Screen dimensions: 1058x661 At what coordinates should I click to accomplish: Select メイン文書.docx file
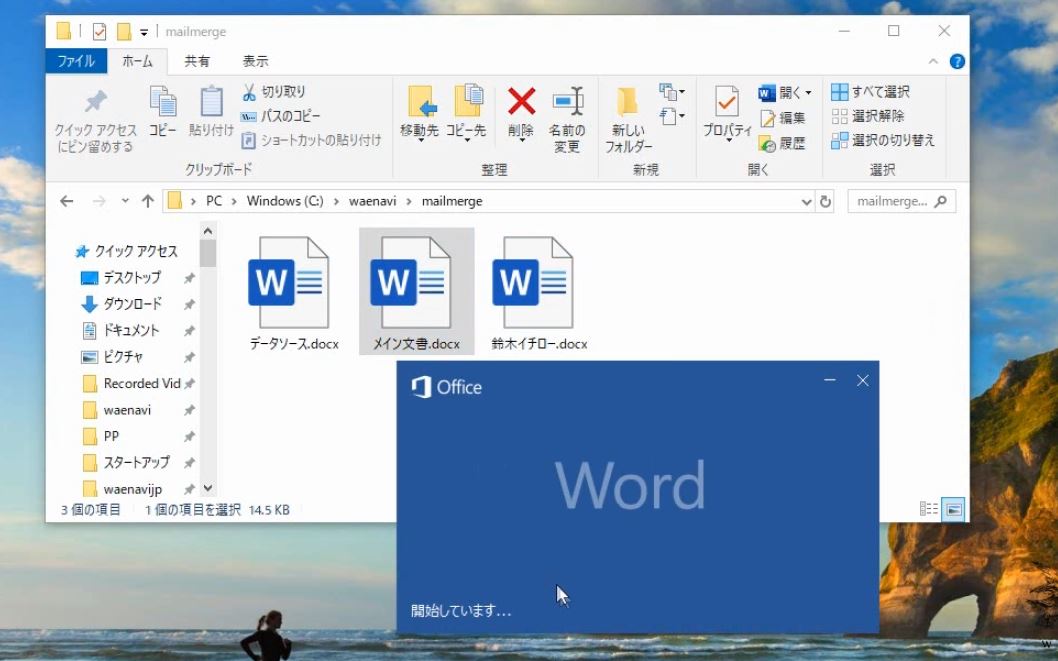(416, 291)
